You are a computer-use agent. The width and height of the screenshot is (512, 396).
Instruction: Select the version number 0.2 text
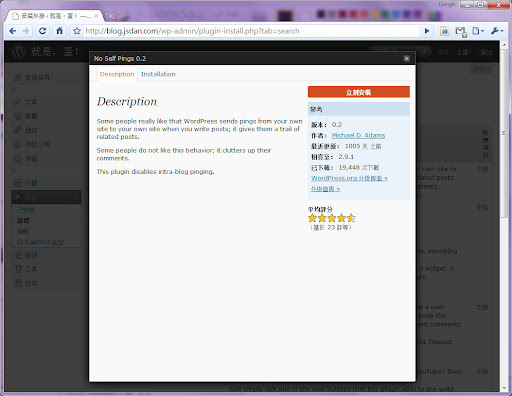pos(337,125)
